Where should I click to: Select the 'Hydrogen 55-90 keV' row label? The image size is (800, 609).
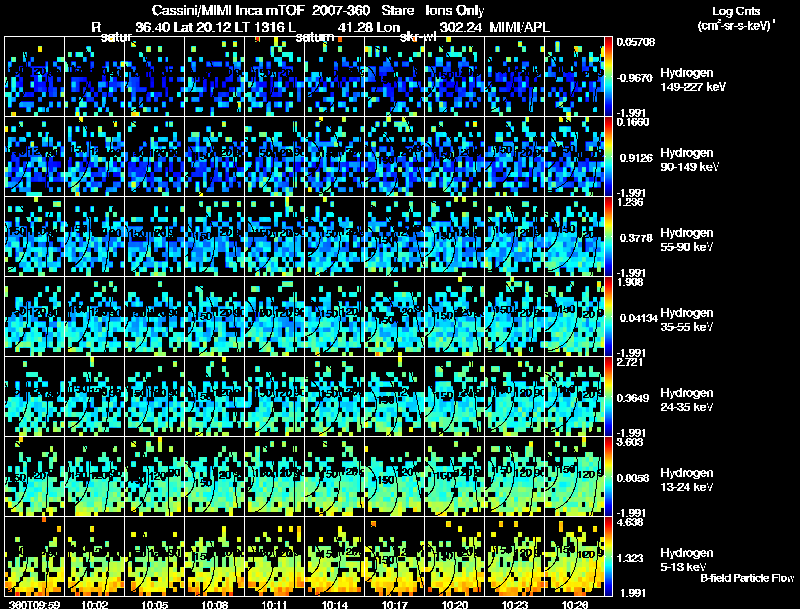[x=687, y=240]
